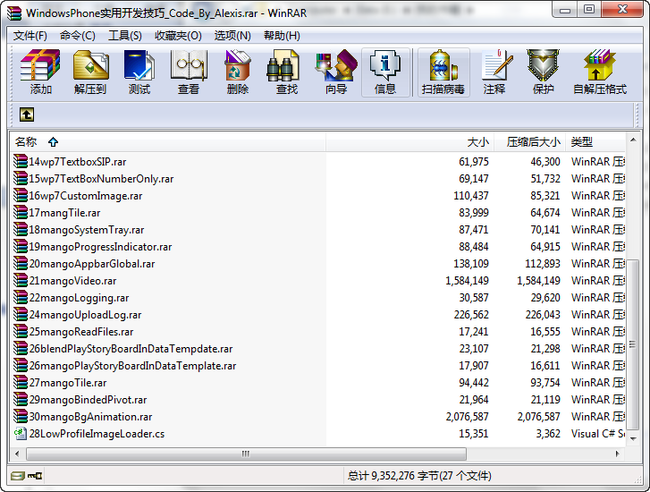Open the 文件(F) menu
Screen dimensions: 650x492
[30, 36]
